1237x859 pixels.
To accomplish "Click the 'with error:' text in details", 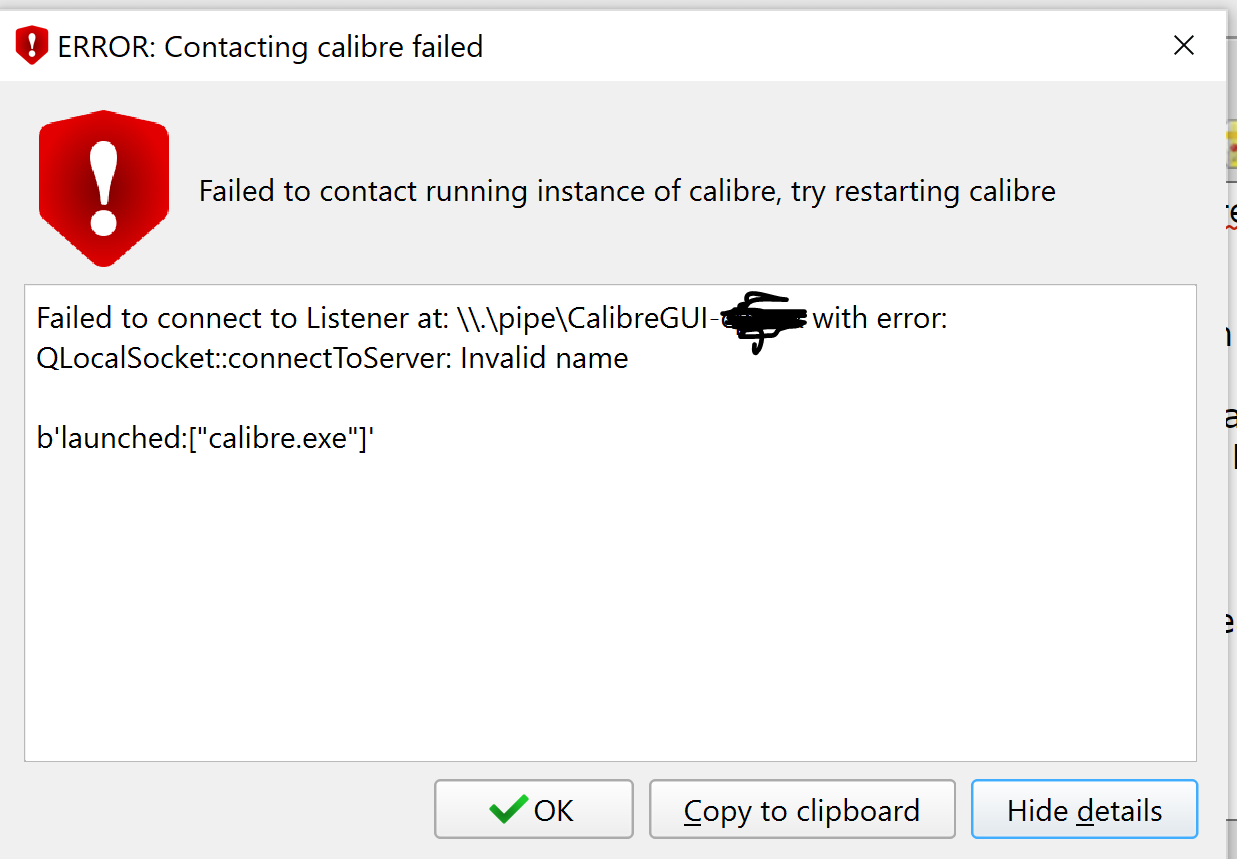I will pyautogui.click(x=880, y=319).
